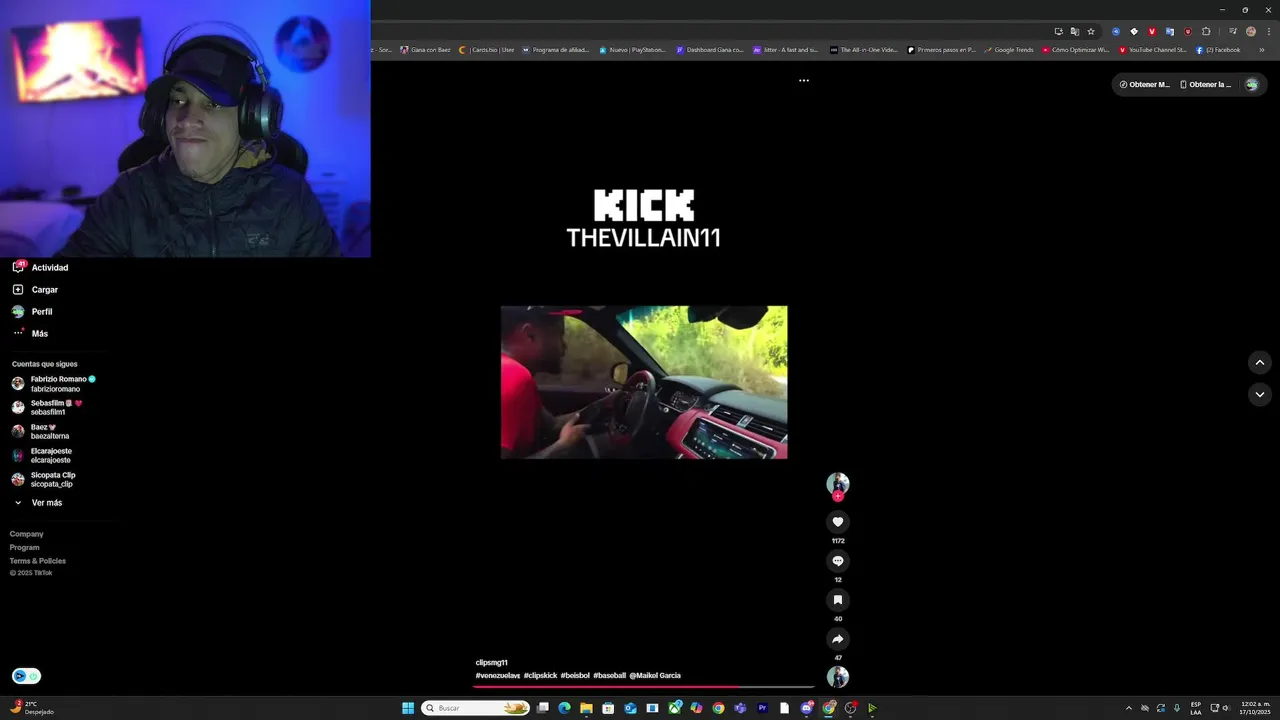The width and height of the screenshot is (1280, 720).
Task: Open the Programa de afiliad... bookmark
Action: 556,50
